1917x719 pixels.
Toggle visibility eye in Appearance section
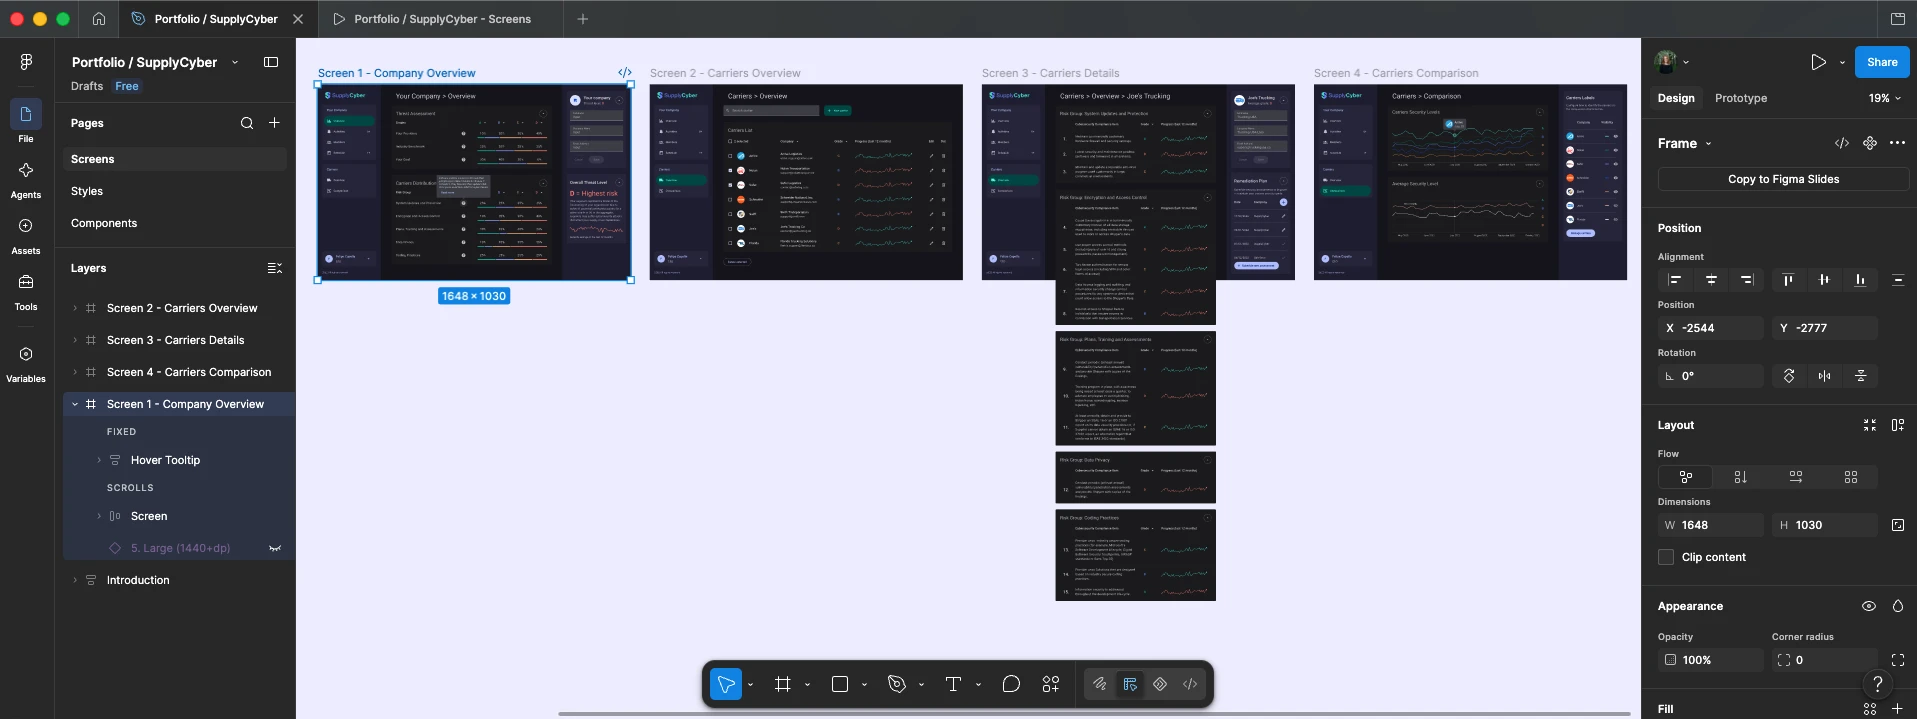(1868, 606)
